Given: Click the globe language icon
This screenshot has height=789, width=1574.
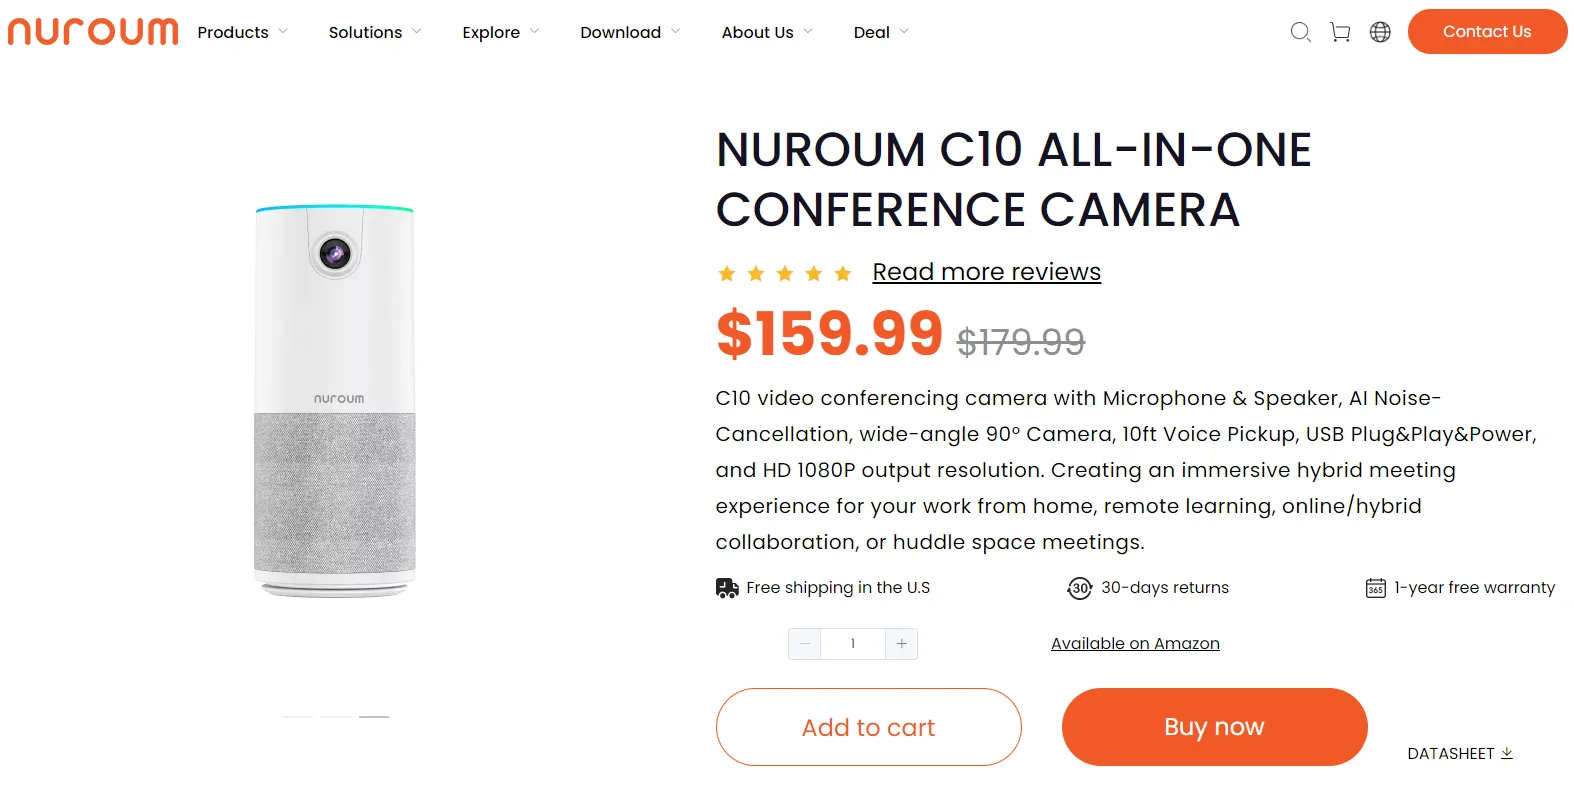Looking at the screenshot, I should point(1380,32).
